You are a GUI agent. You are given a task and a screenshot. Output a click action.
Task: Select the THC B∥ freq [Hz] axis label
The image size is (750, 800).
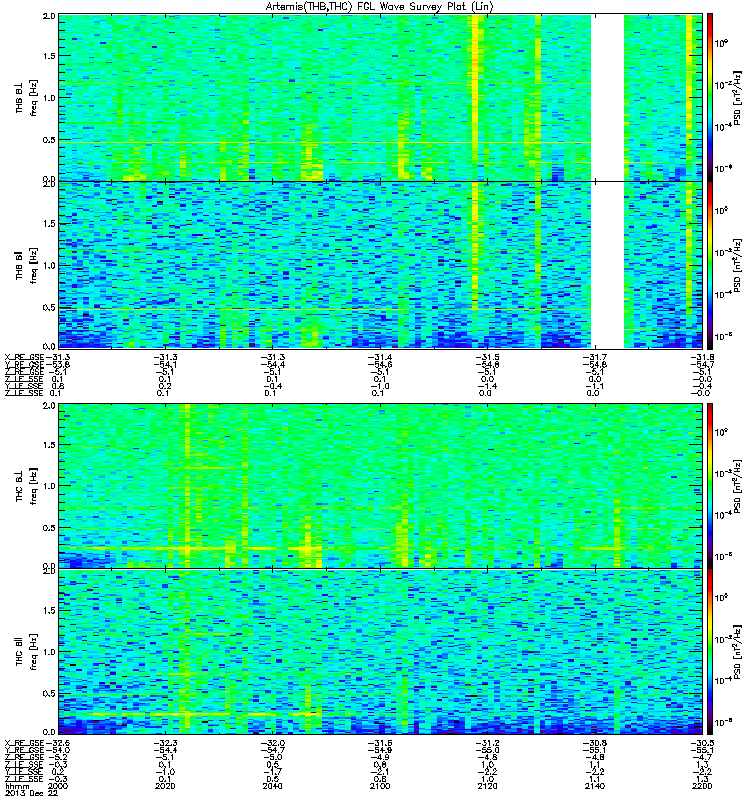pos(26,652)
